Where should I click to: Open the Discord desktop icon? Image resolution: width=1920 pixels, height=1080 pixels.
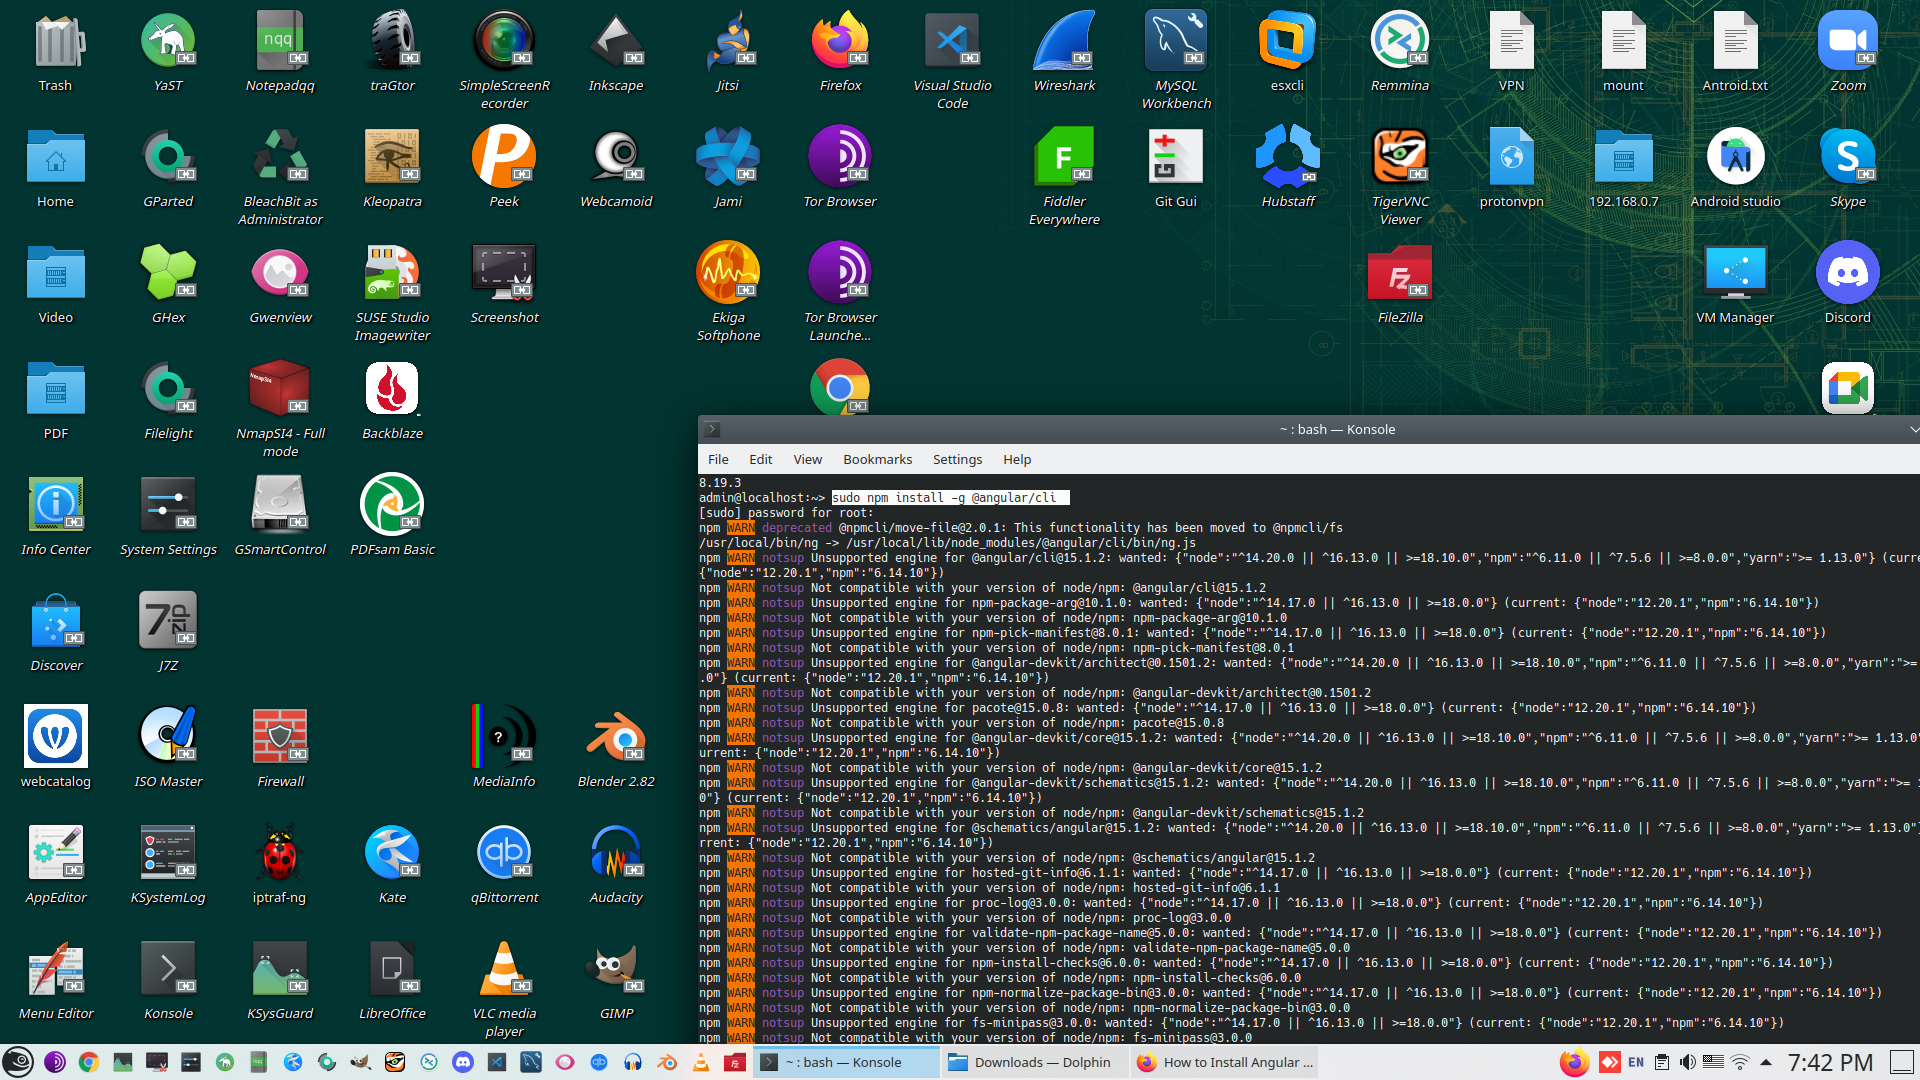coord(1847,275)
